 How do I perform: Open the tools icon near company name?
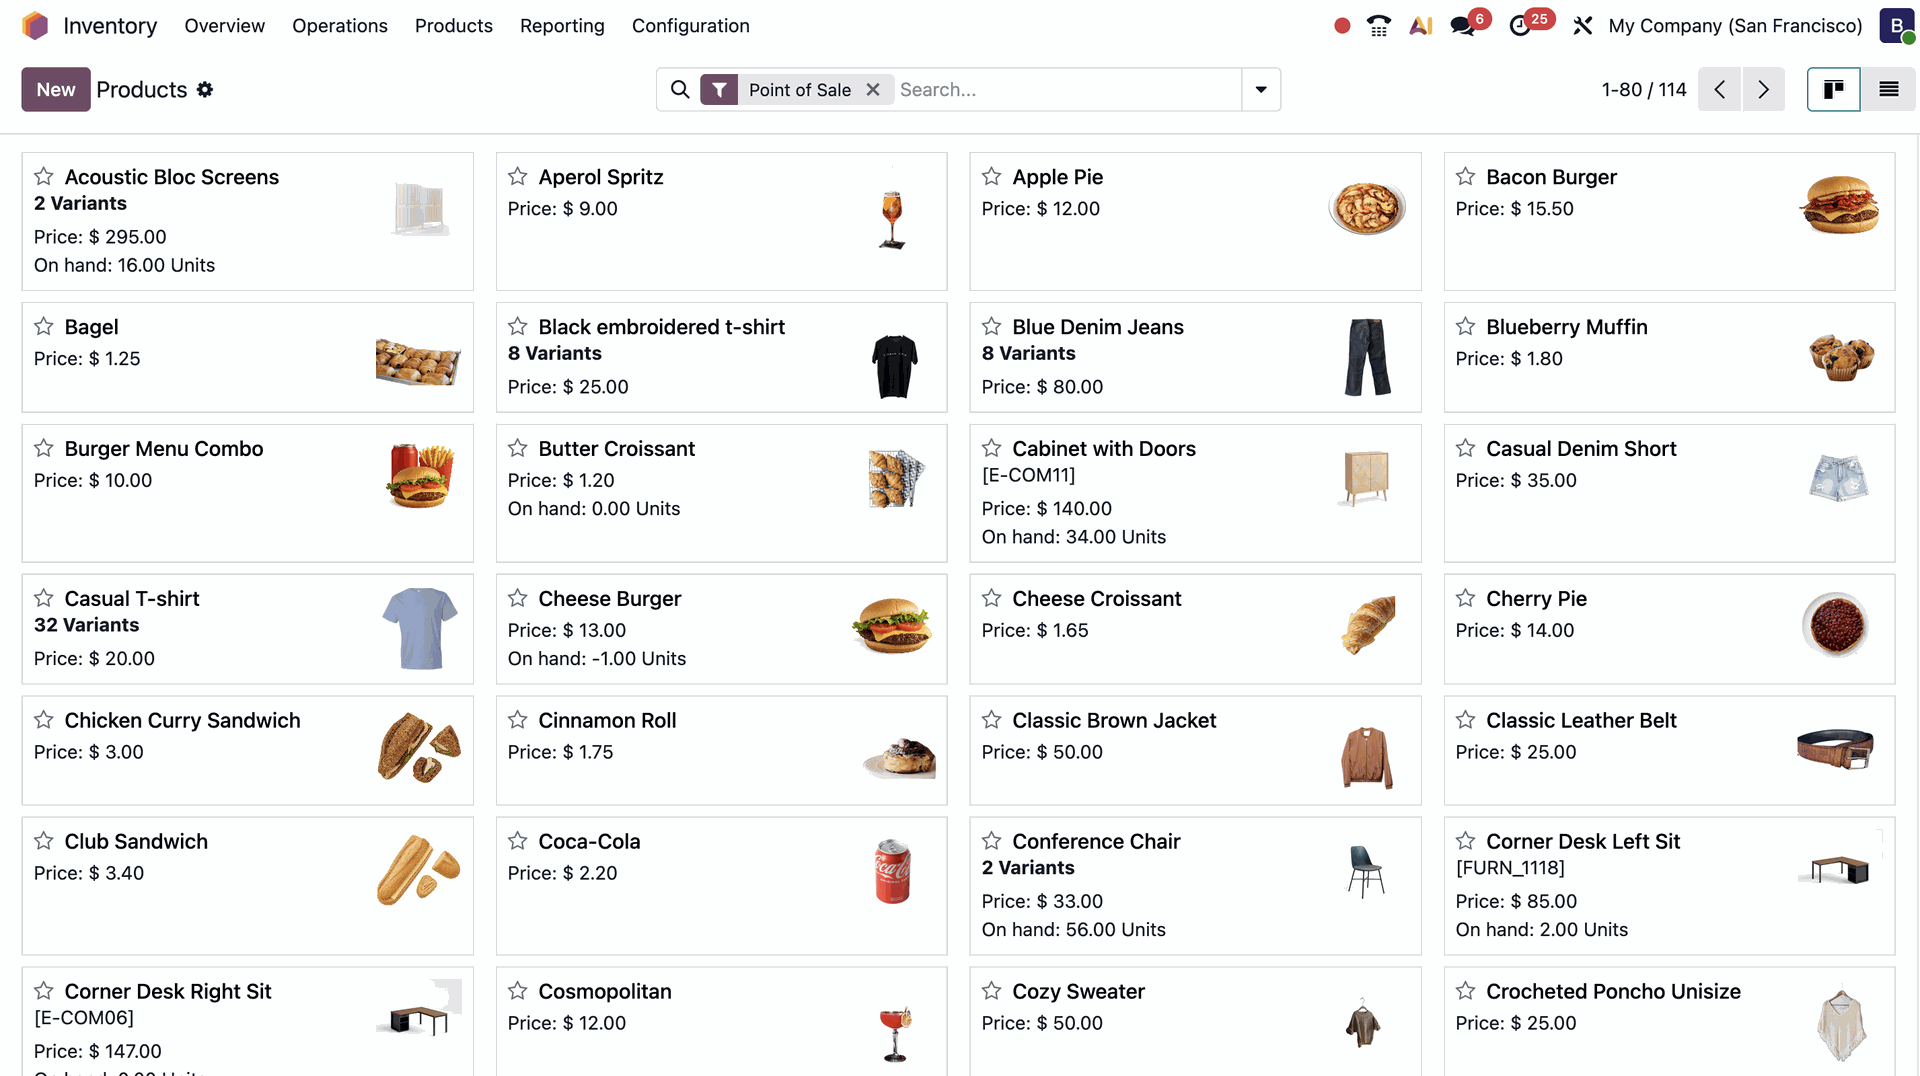[x=1583, y=26]
